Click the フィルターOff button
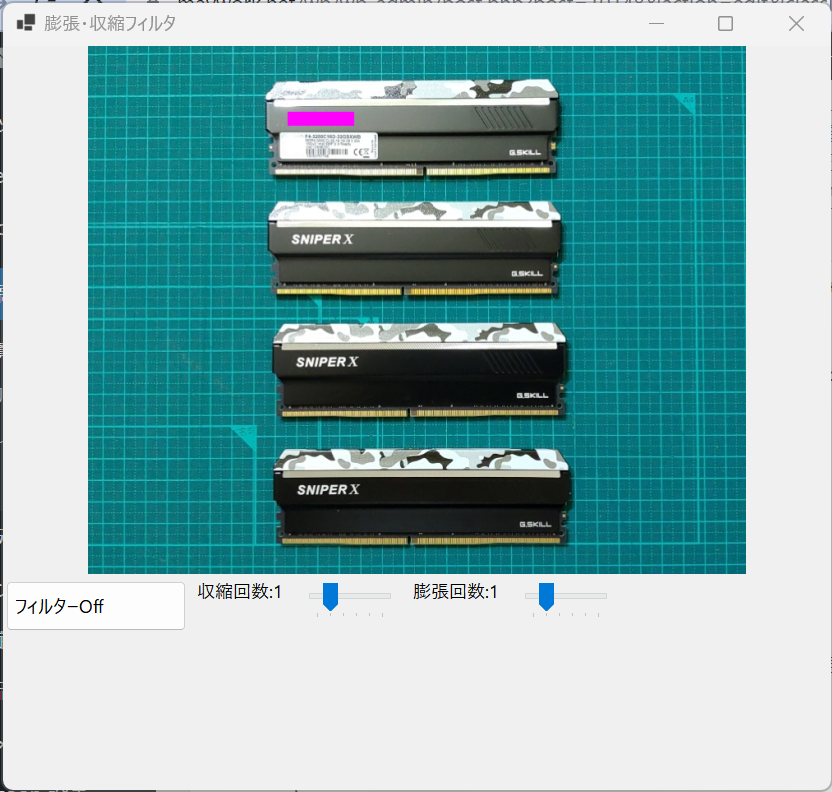 point(96,606)
